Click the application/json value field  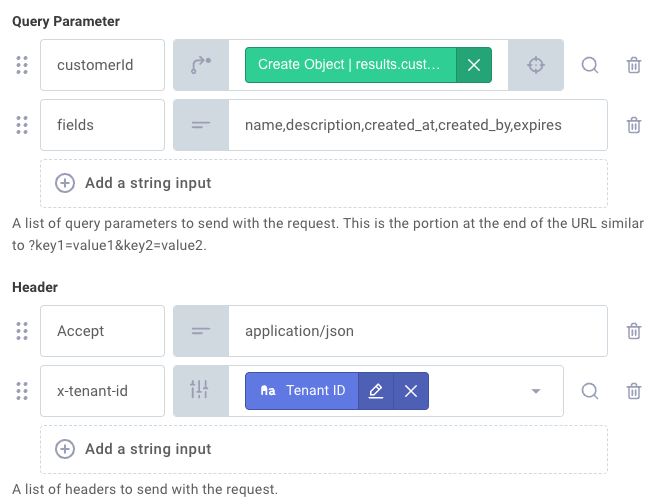[418, 331]
